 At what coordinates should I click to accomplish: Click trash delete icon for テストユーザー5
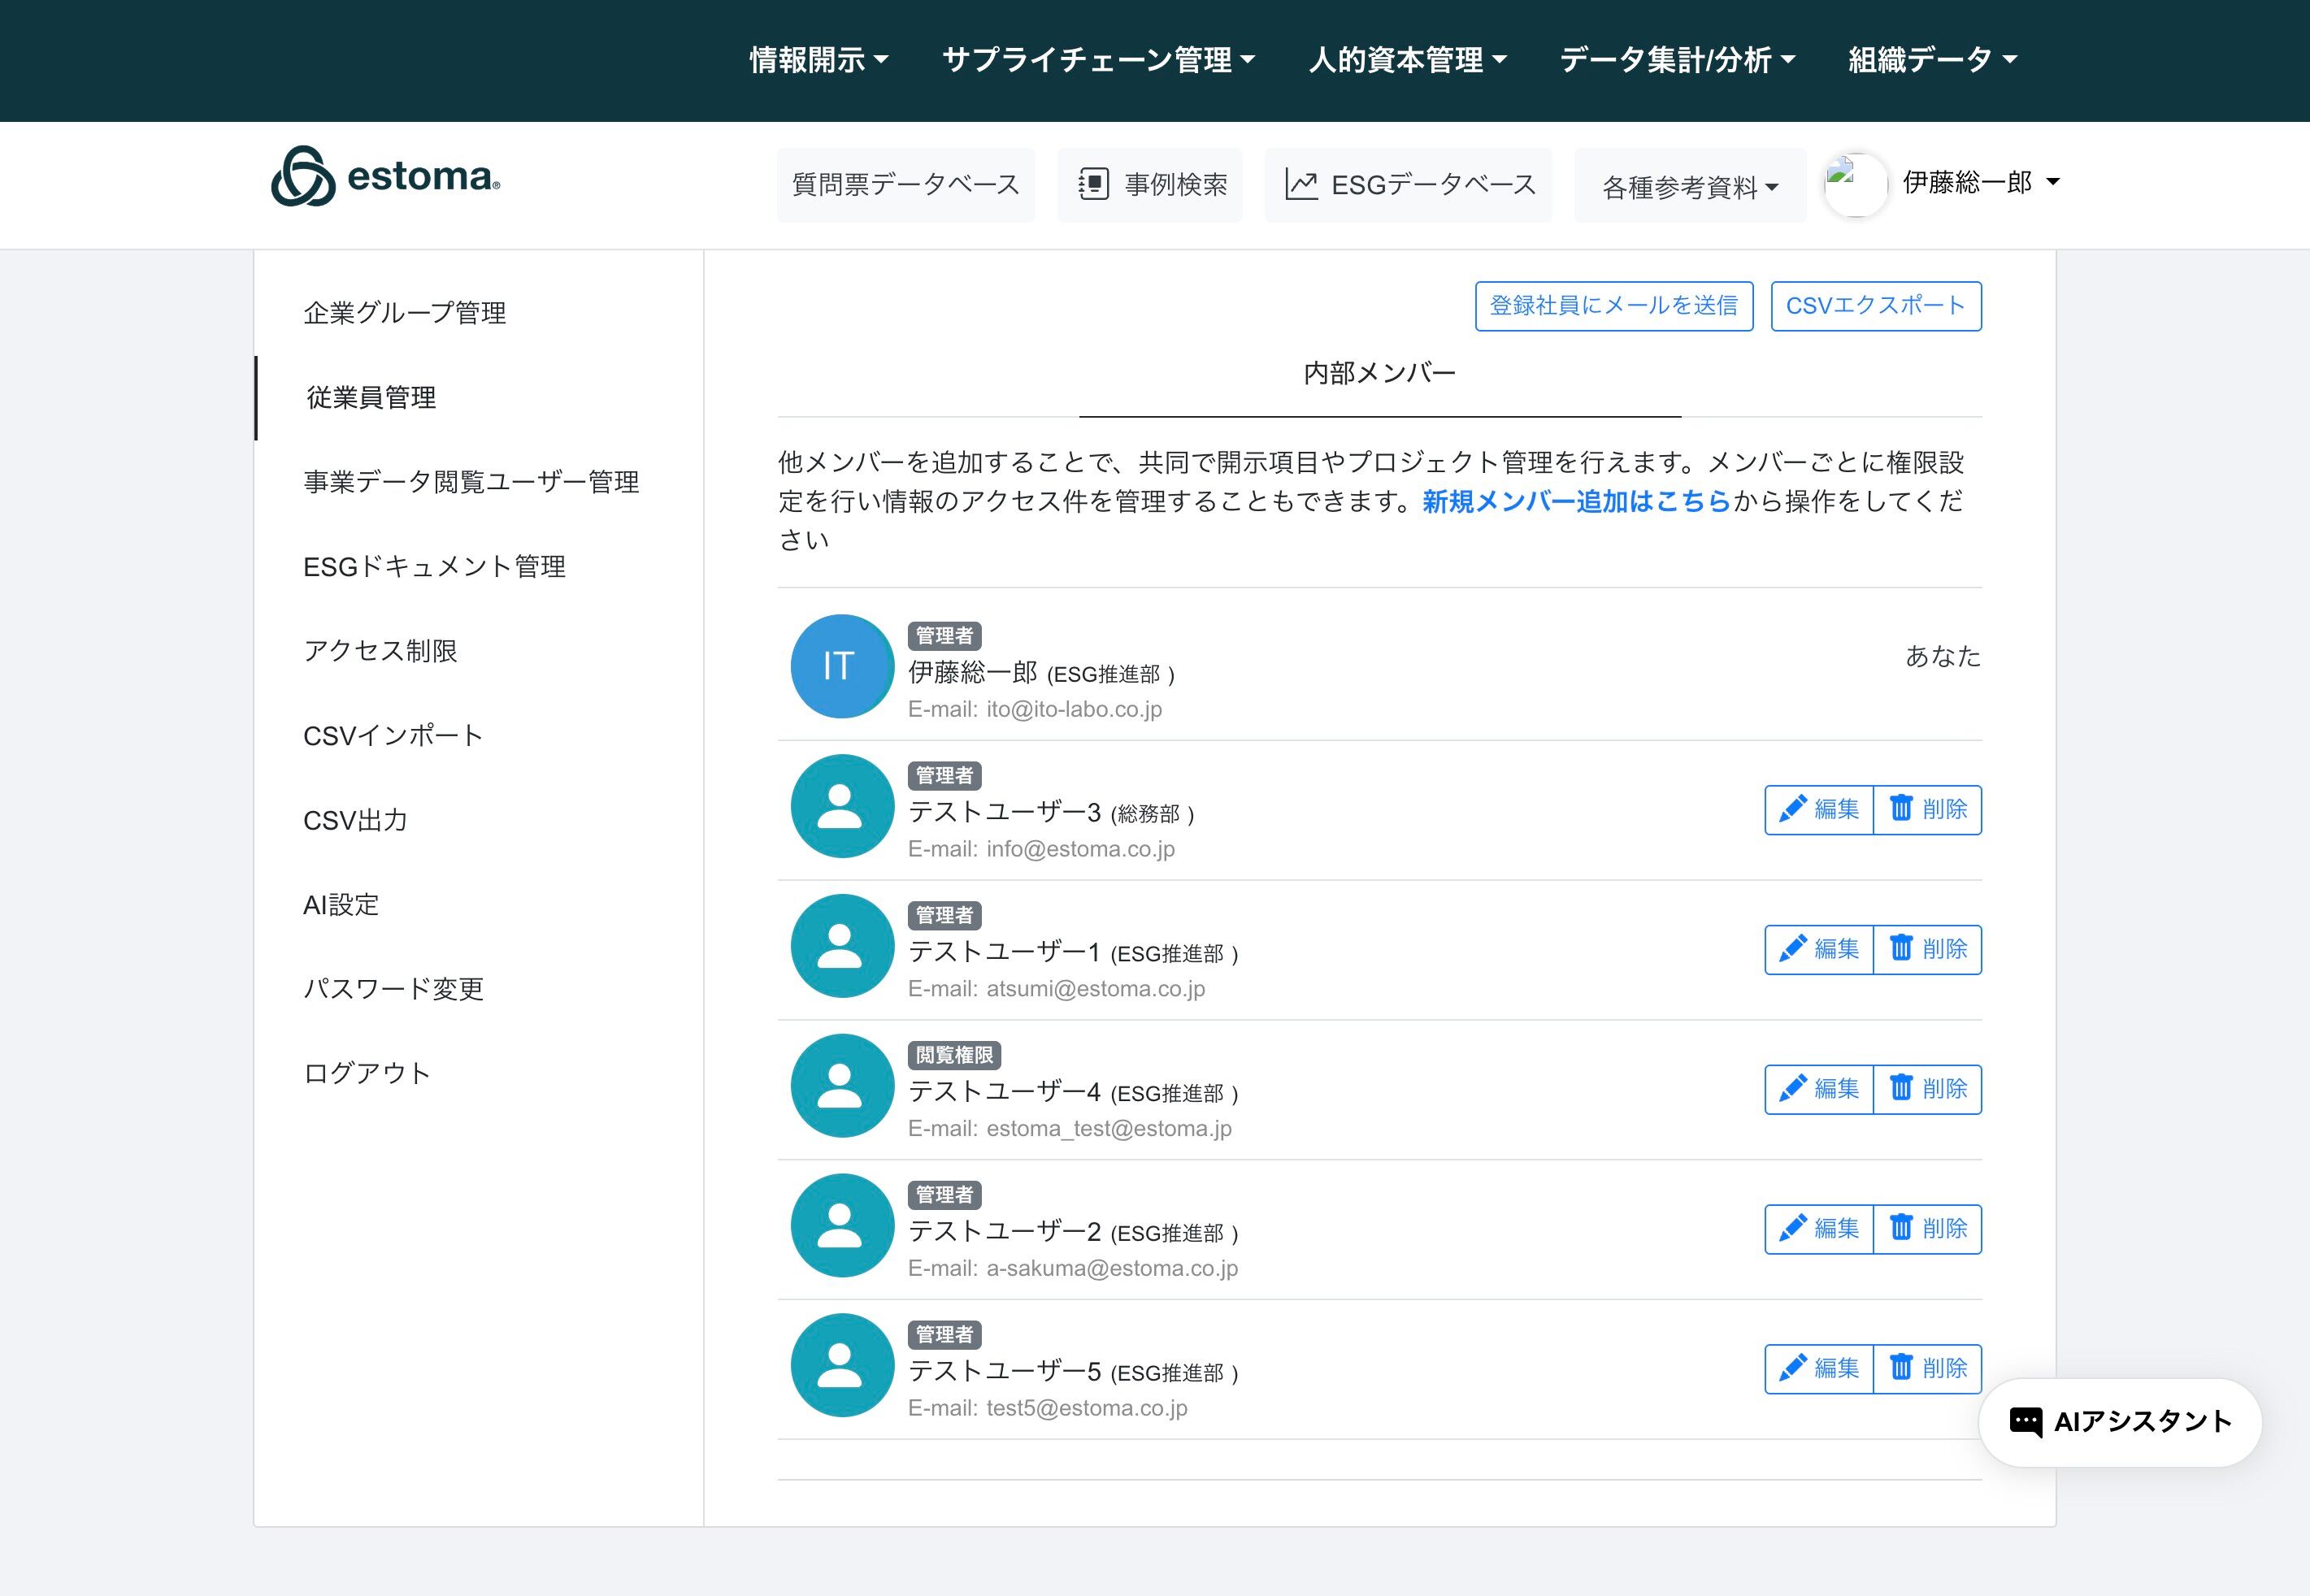pos(1900,1367)
